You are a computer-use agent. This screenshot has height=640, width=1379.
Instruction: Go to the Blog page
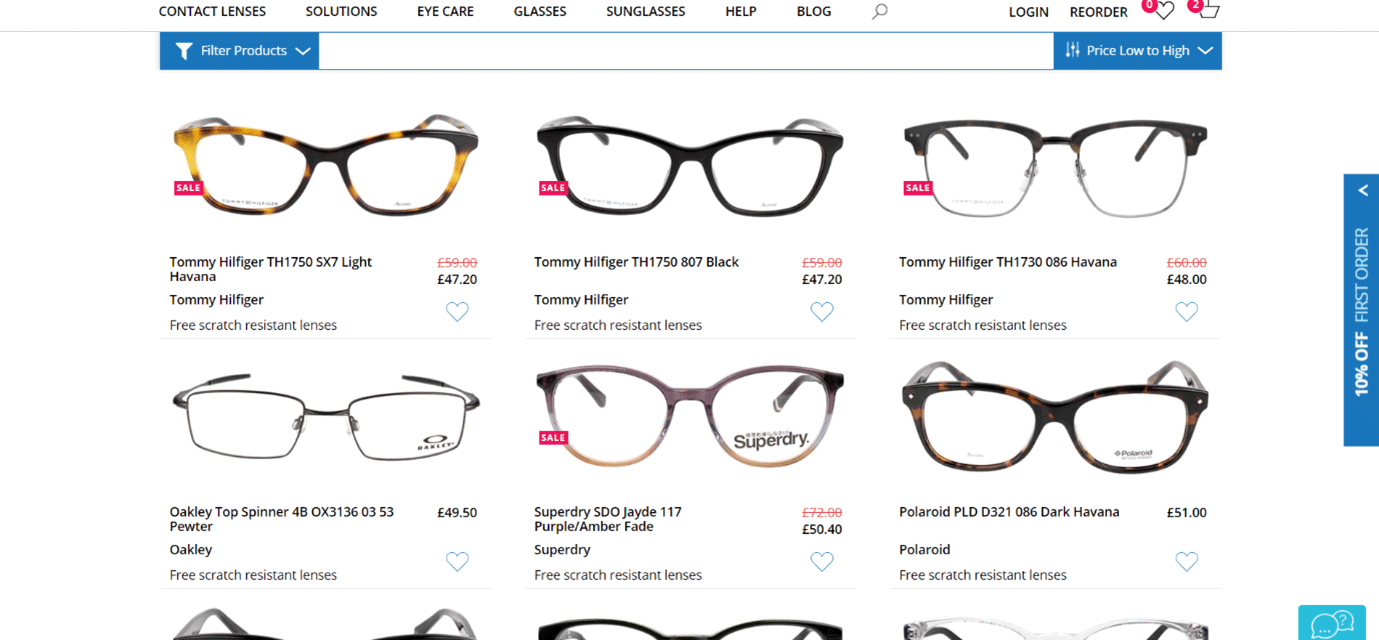(x=814, y=12)
